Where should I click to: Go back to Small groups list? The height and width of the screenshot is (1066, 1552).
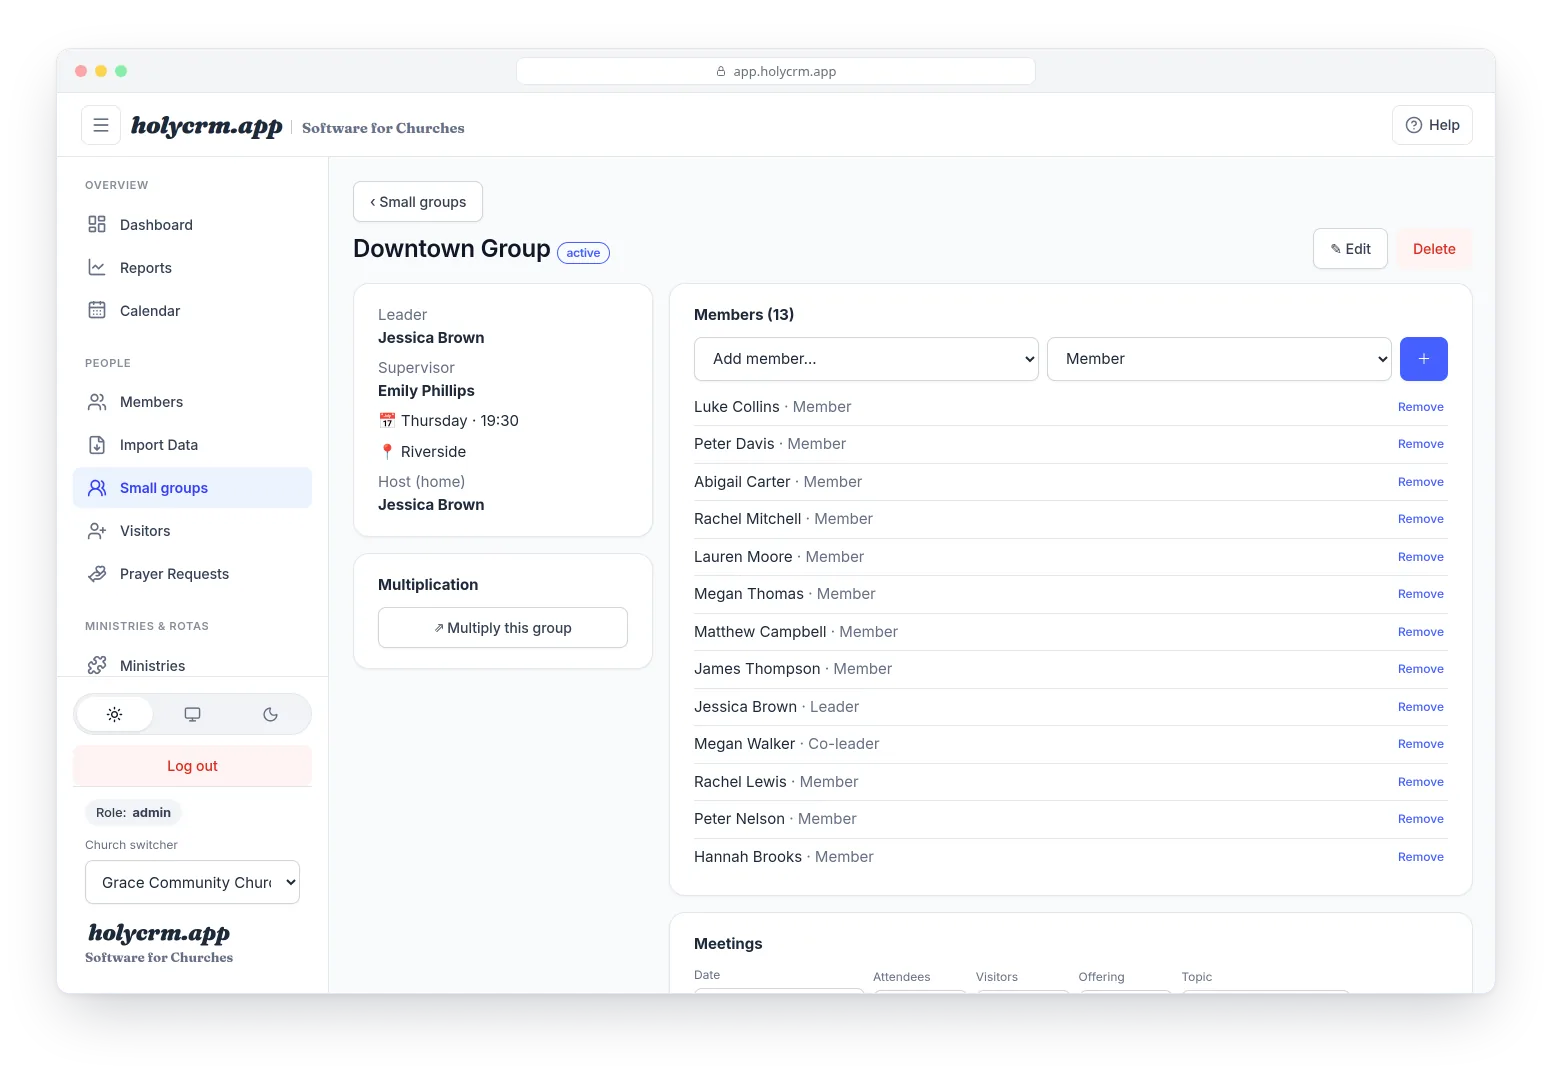coord(418,202)
